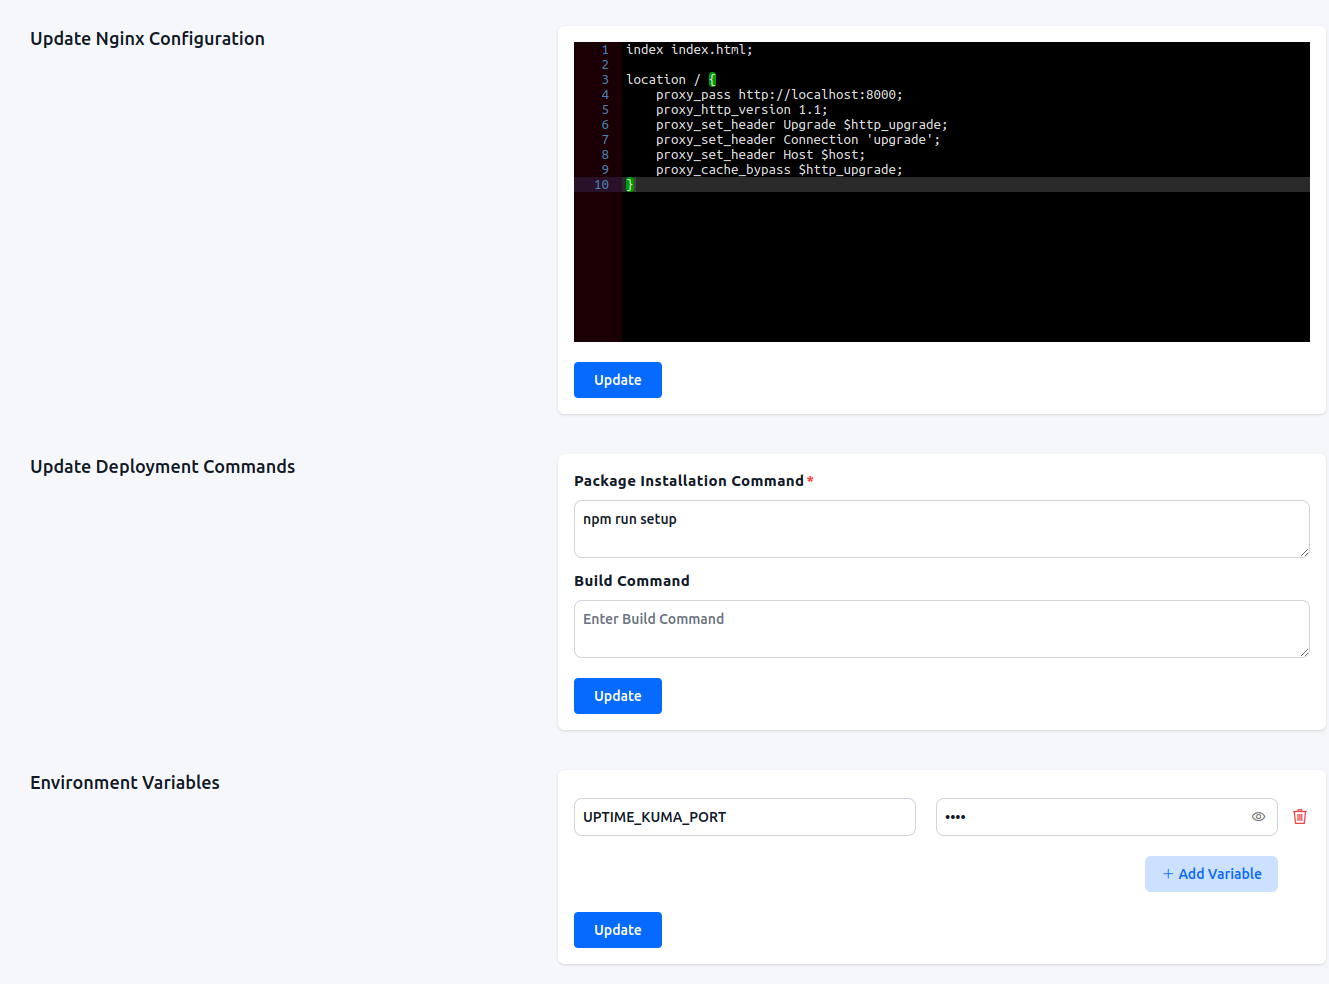This screenshot has width=1329, height=984.
Task: Focus the Enter Build Command textarea
Action: [x=942, y=629]
